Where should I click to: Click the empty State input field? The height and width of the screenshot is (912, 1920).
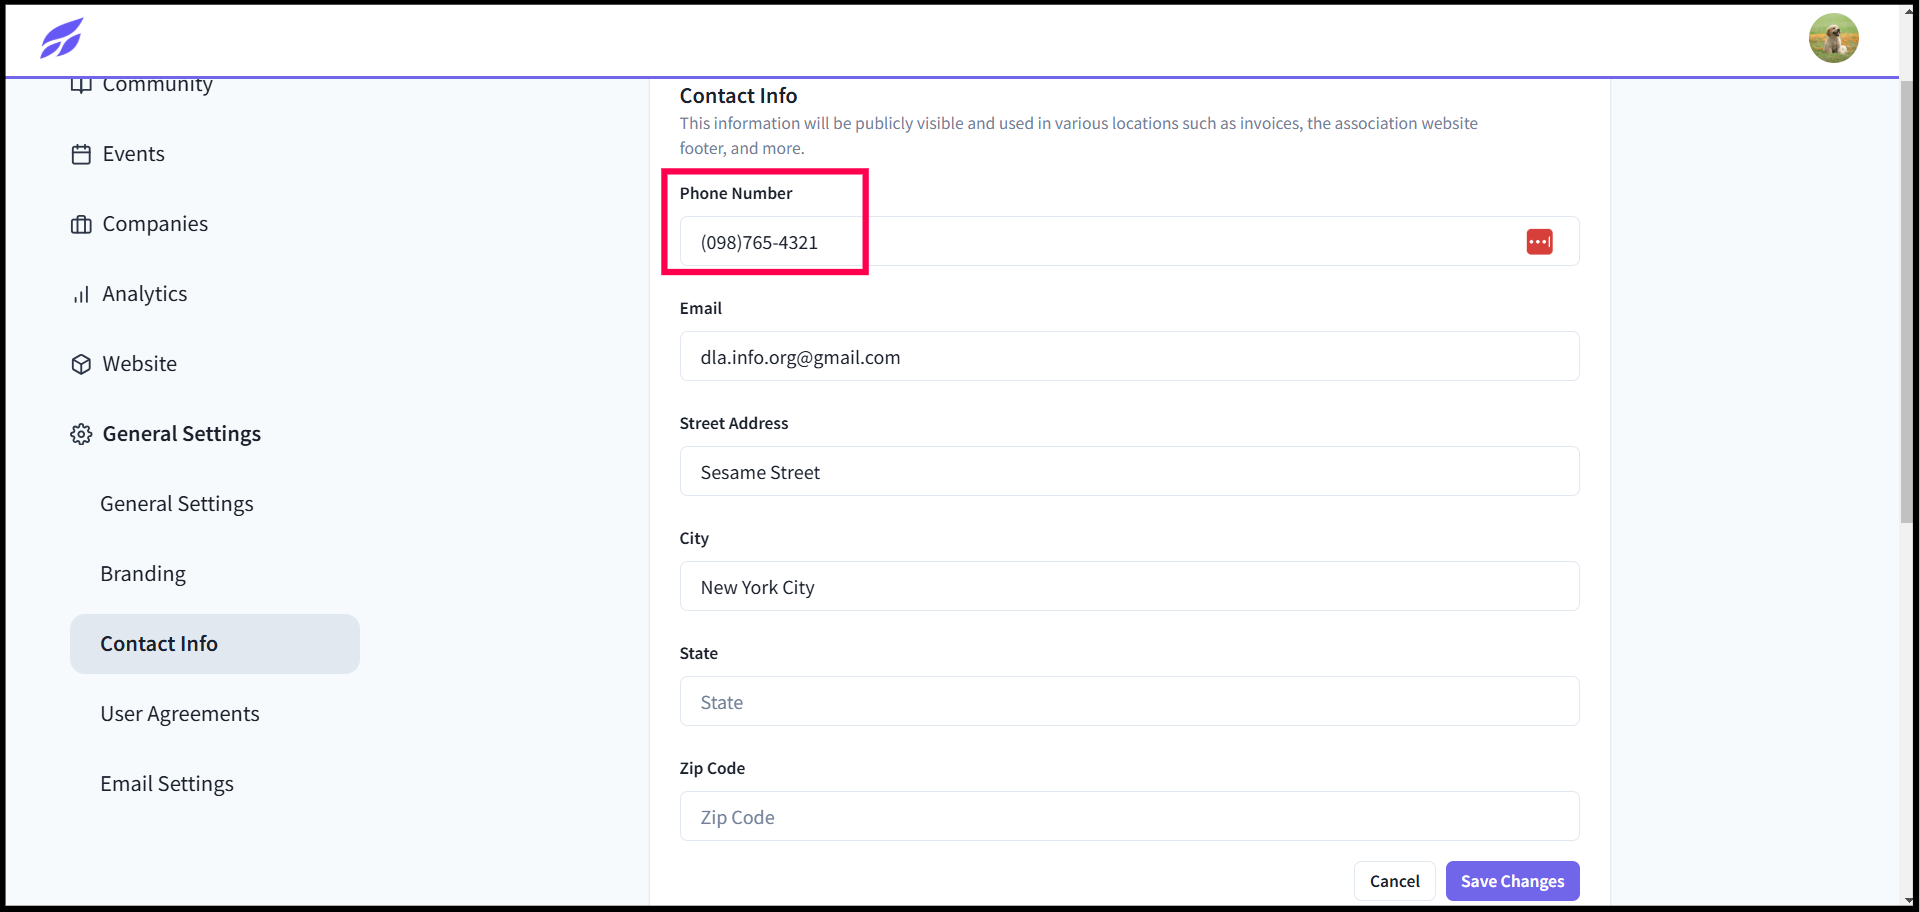click(1129, 701)
